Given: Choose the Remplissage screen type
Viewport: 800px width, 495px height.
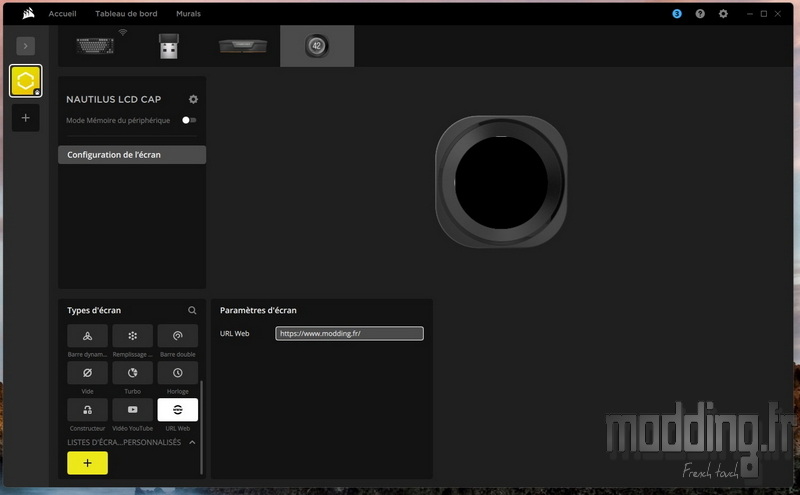Looking at the screenshot, I should (x=132, y=335).
